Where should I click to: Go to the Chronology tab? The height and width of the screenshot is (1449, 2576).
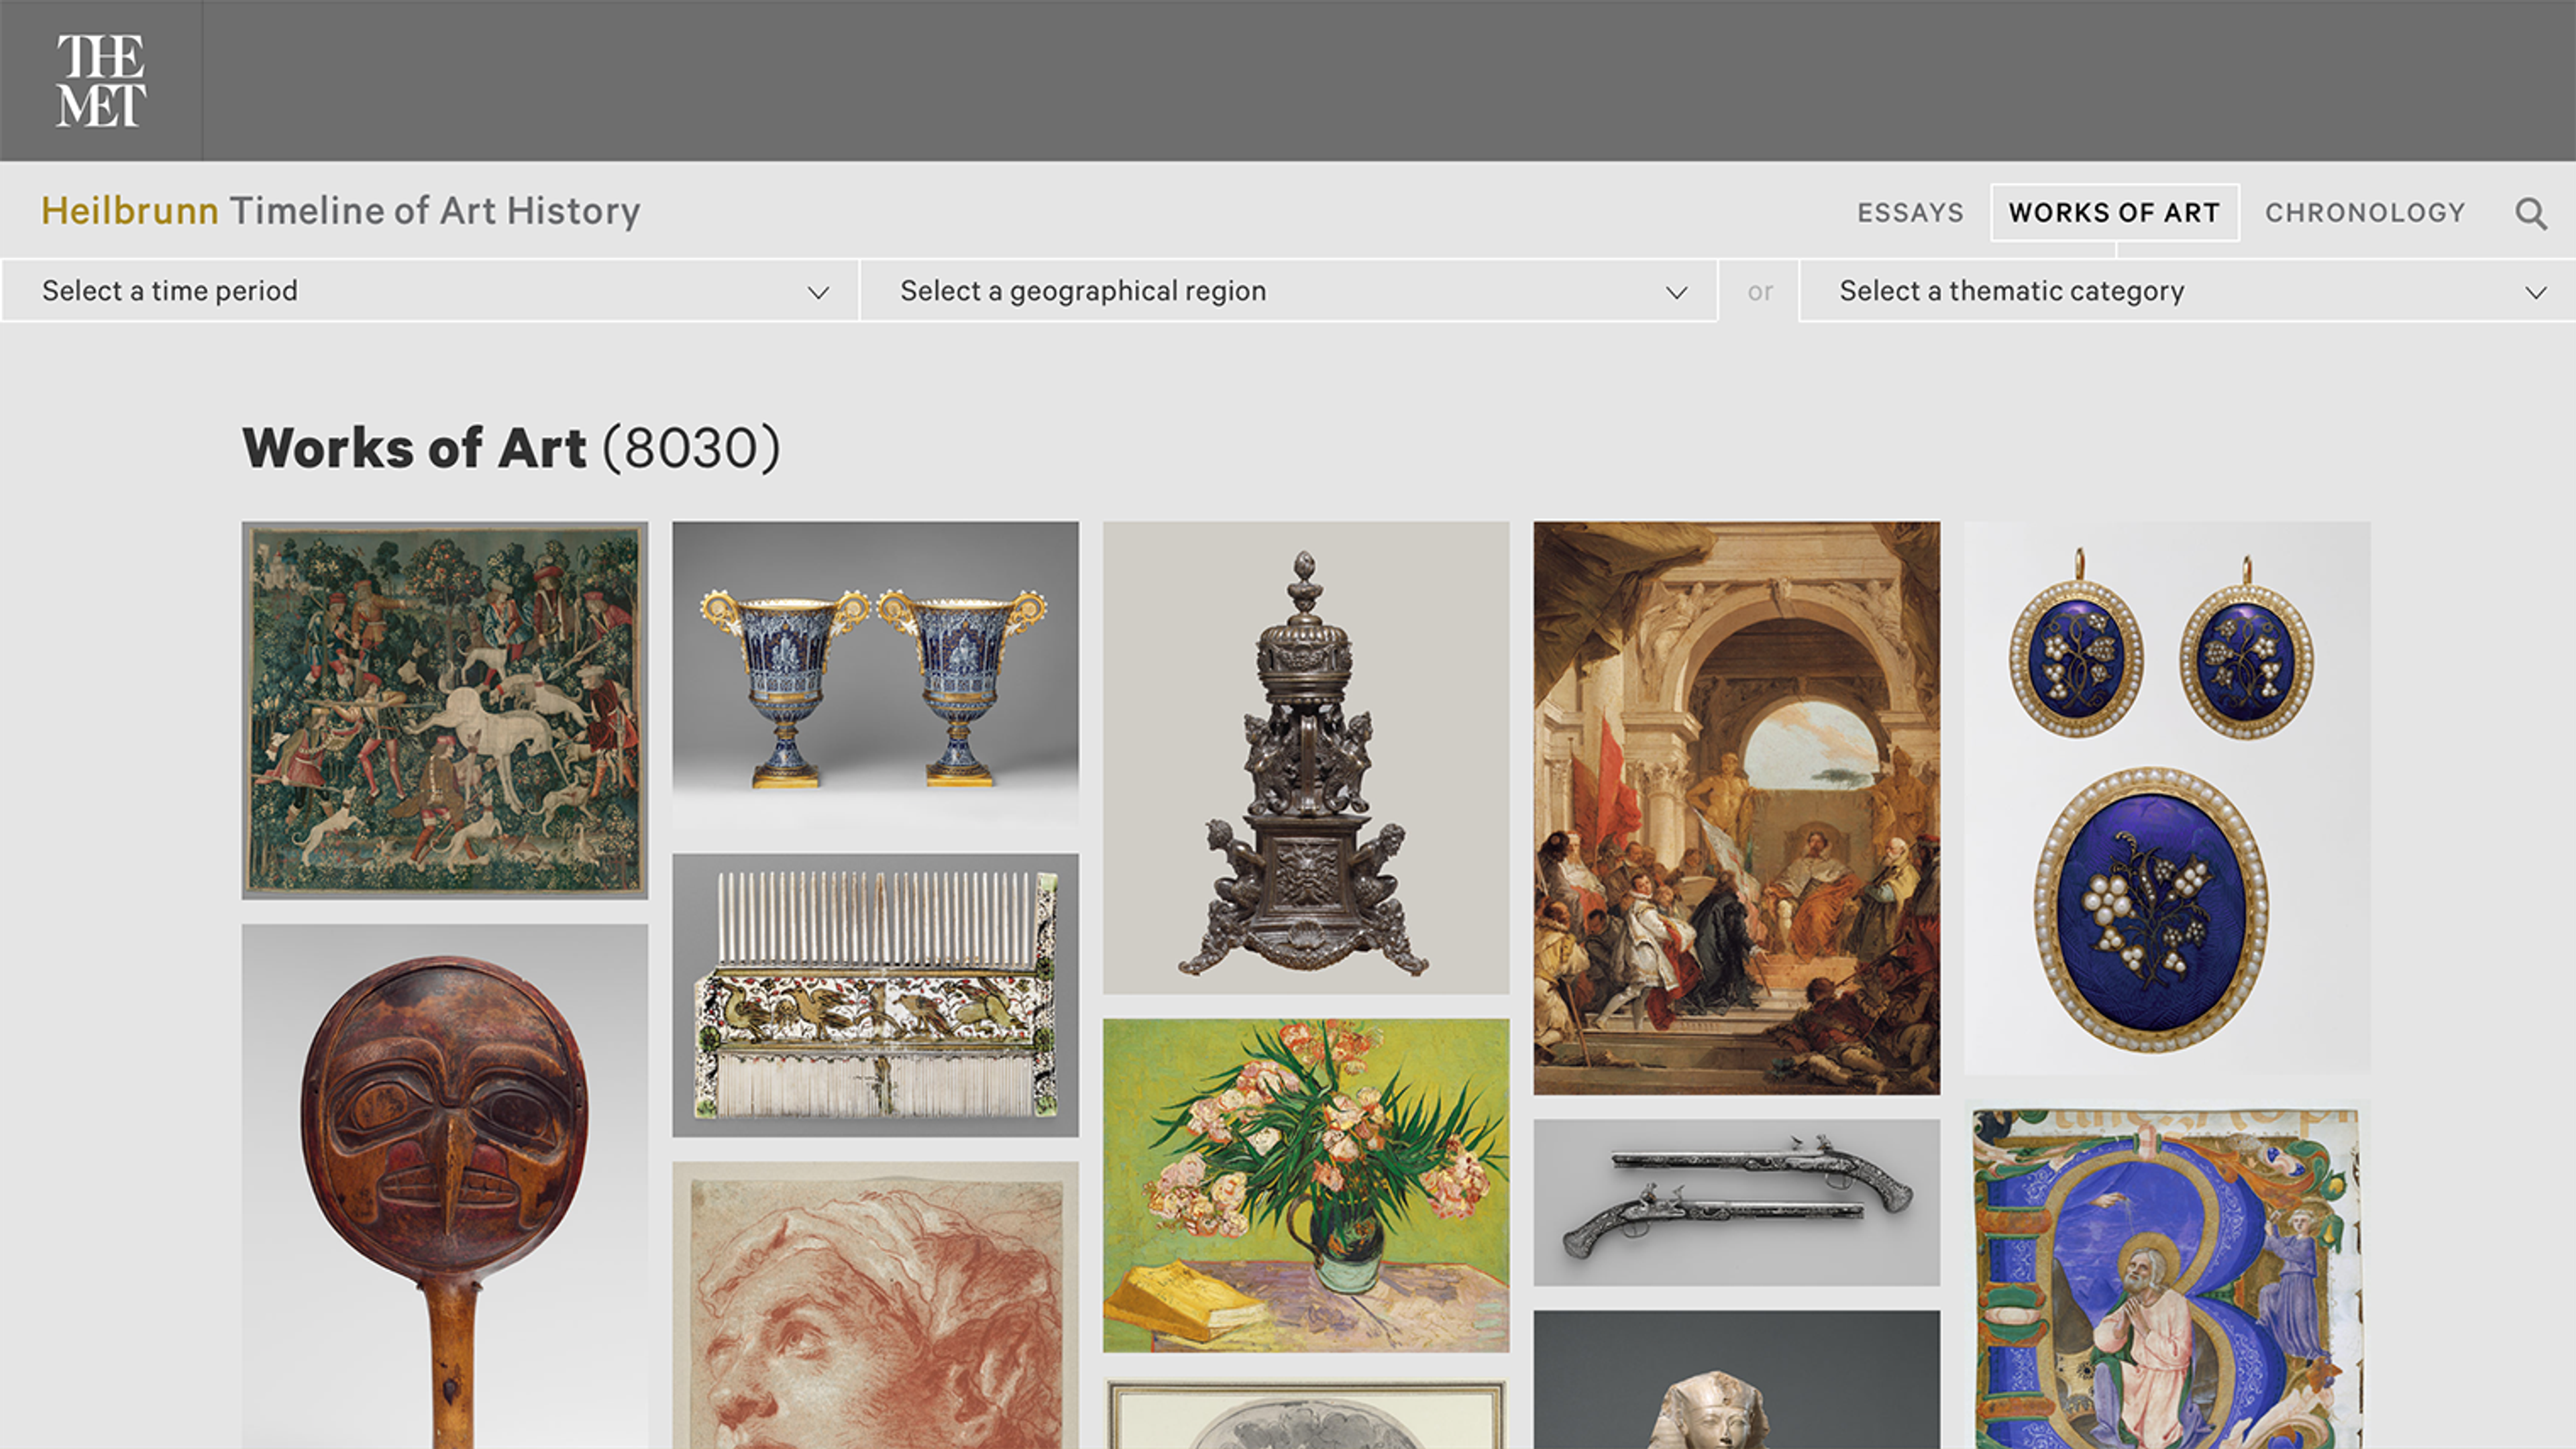click(x=2365, y=213)
